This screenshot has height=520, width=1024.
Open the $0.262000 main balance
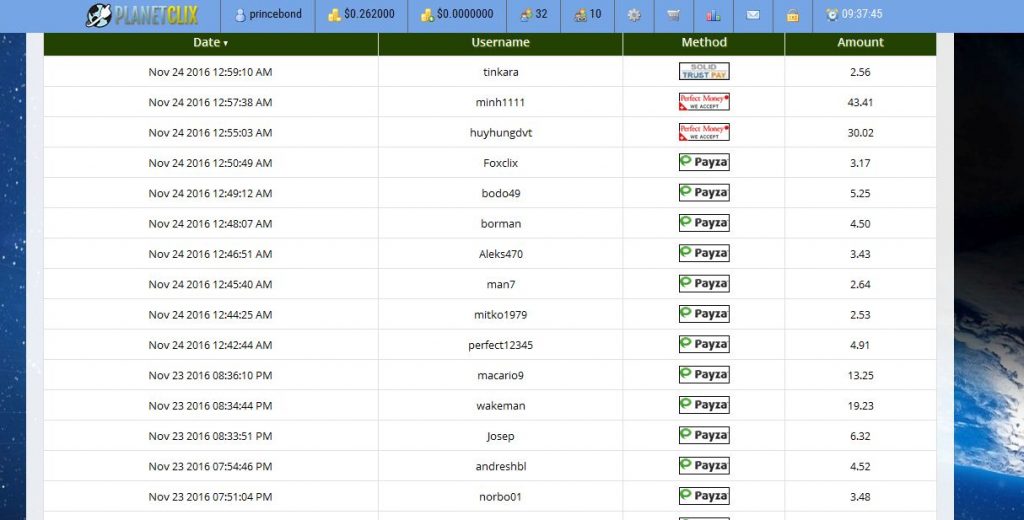(x=361, y=15)
